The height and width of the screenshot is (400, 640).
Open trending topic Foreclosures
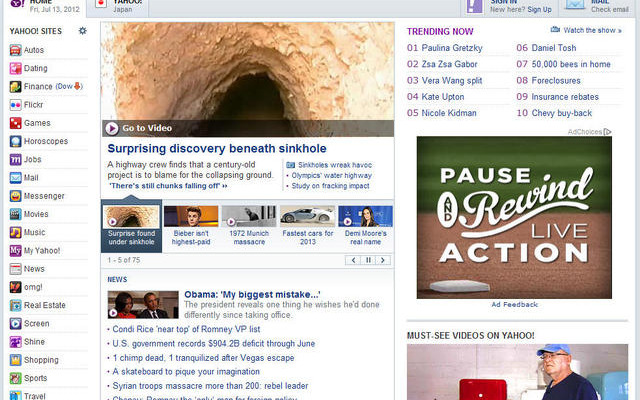[556, 80]
